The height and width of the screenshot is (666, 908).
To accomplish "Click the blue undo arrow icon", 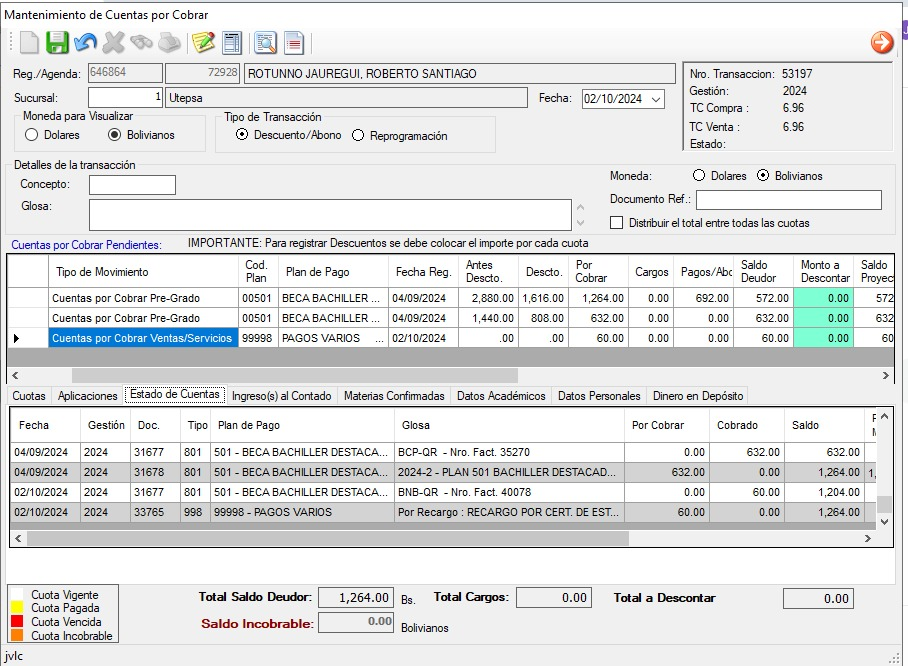I will click(x=86, y=42).
